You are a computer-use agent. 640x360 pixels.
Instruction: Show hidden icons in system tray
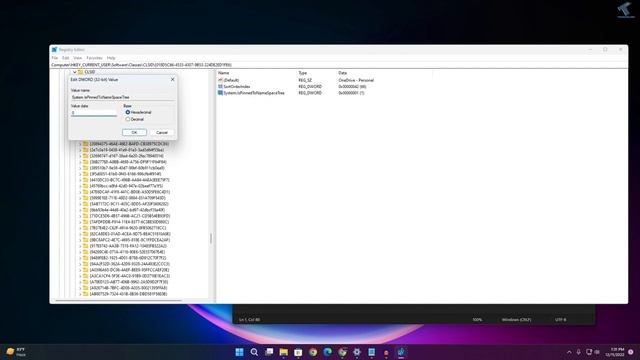coord(569,352)
